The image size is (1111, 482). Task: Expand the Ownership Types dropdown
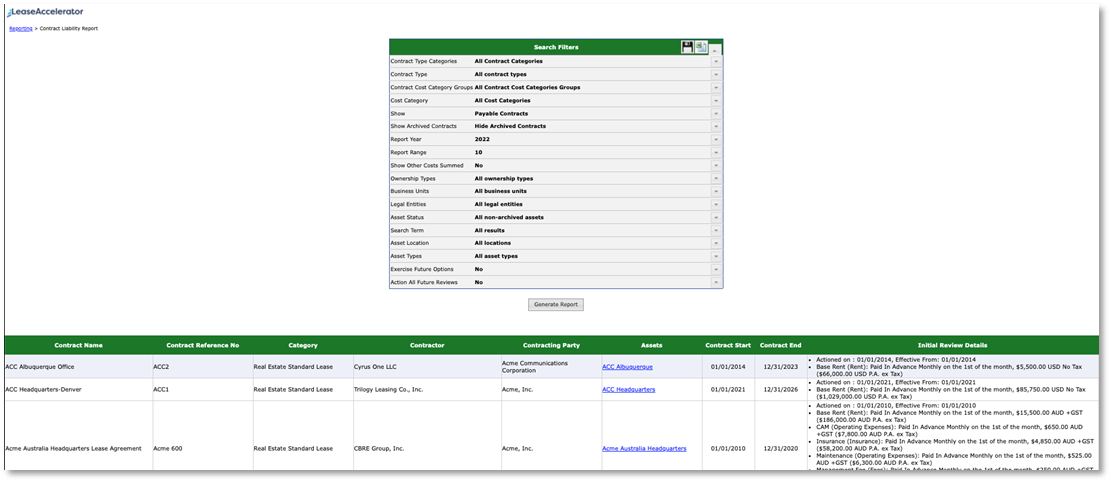(x=716, y=179)
